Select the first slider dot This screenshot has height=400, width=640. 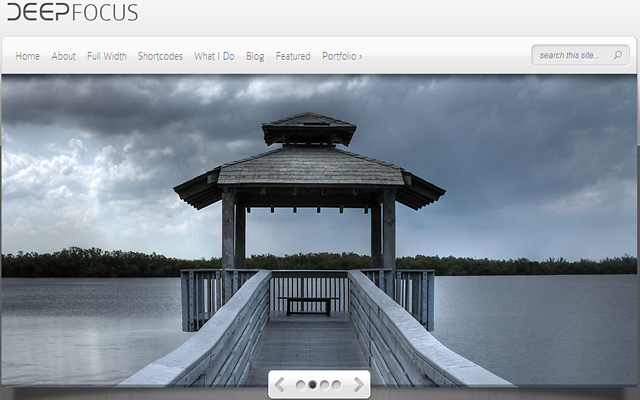pos(300,385)
